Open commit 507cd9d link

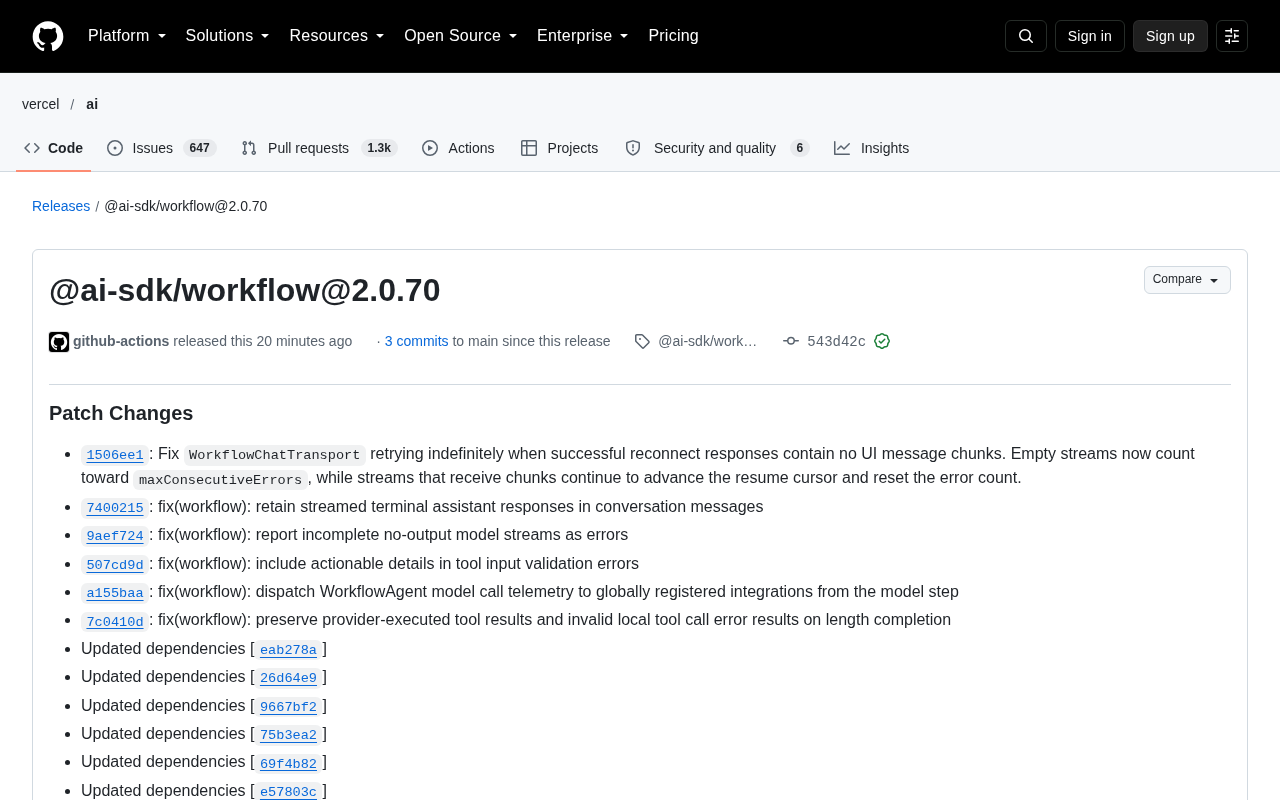pyautogui.click(x=115, y=565)
